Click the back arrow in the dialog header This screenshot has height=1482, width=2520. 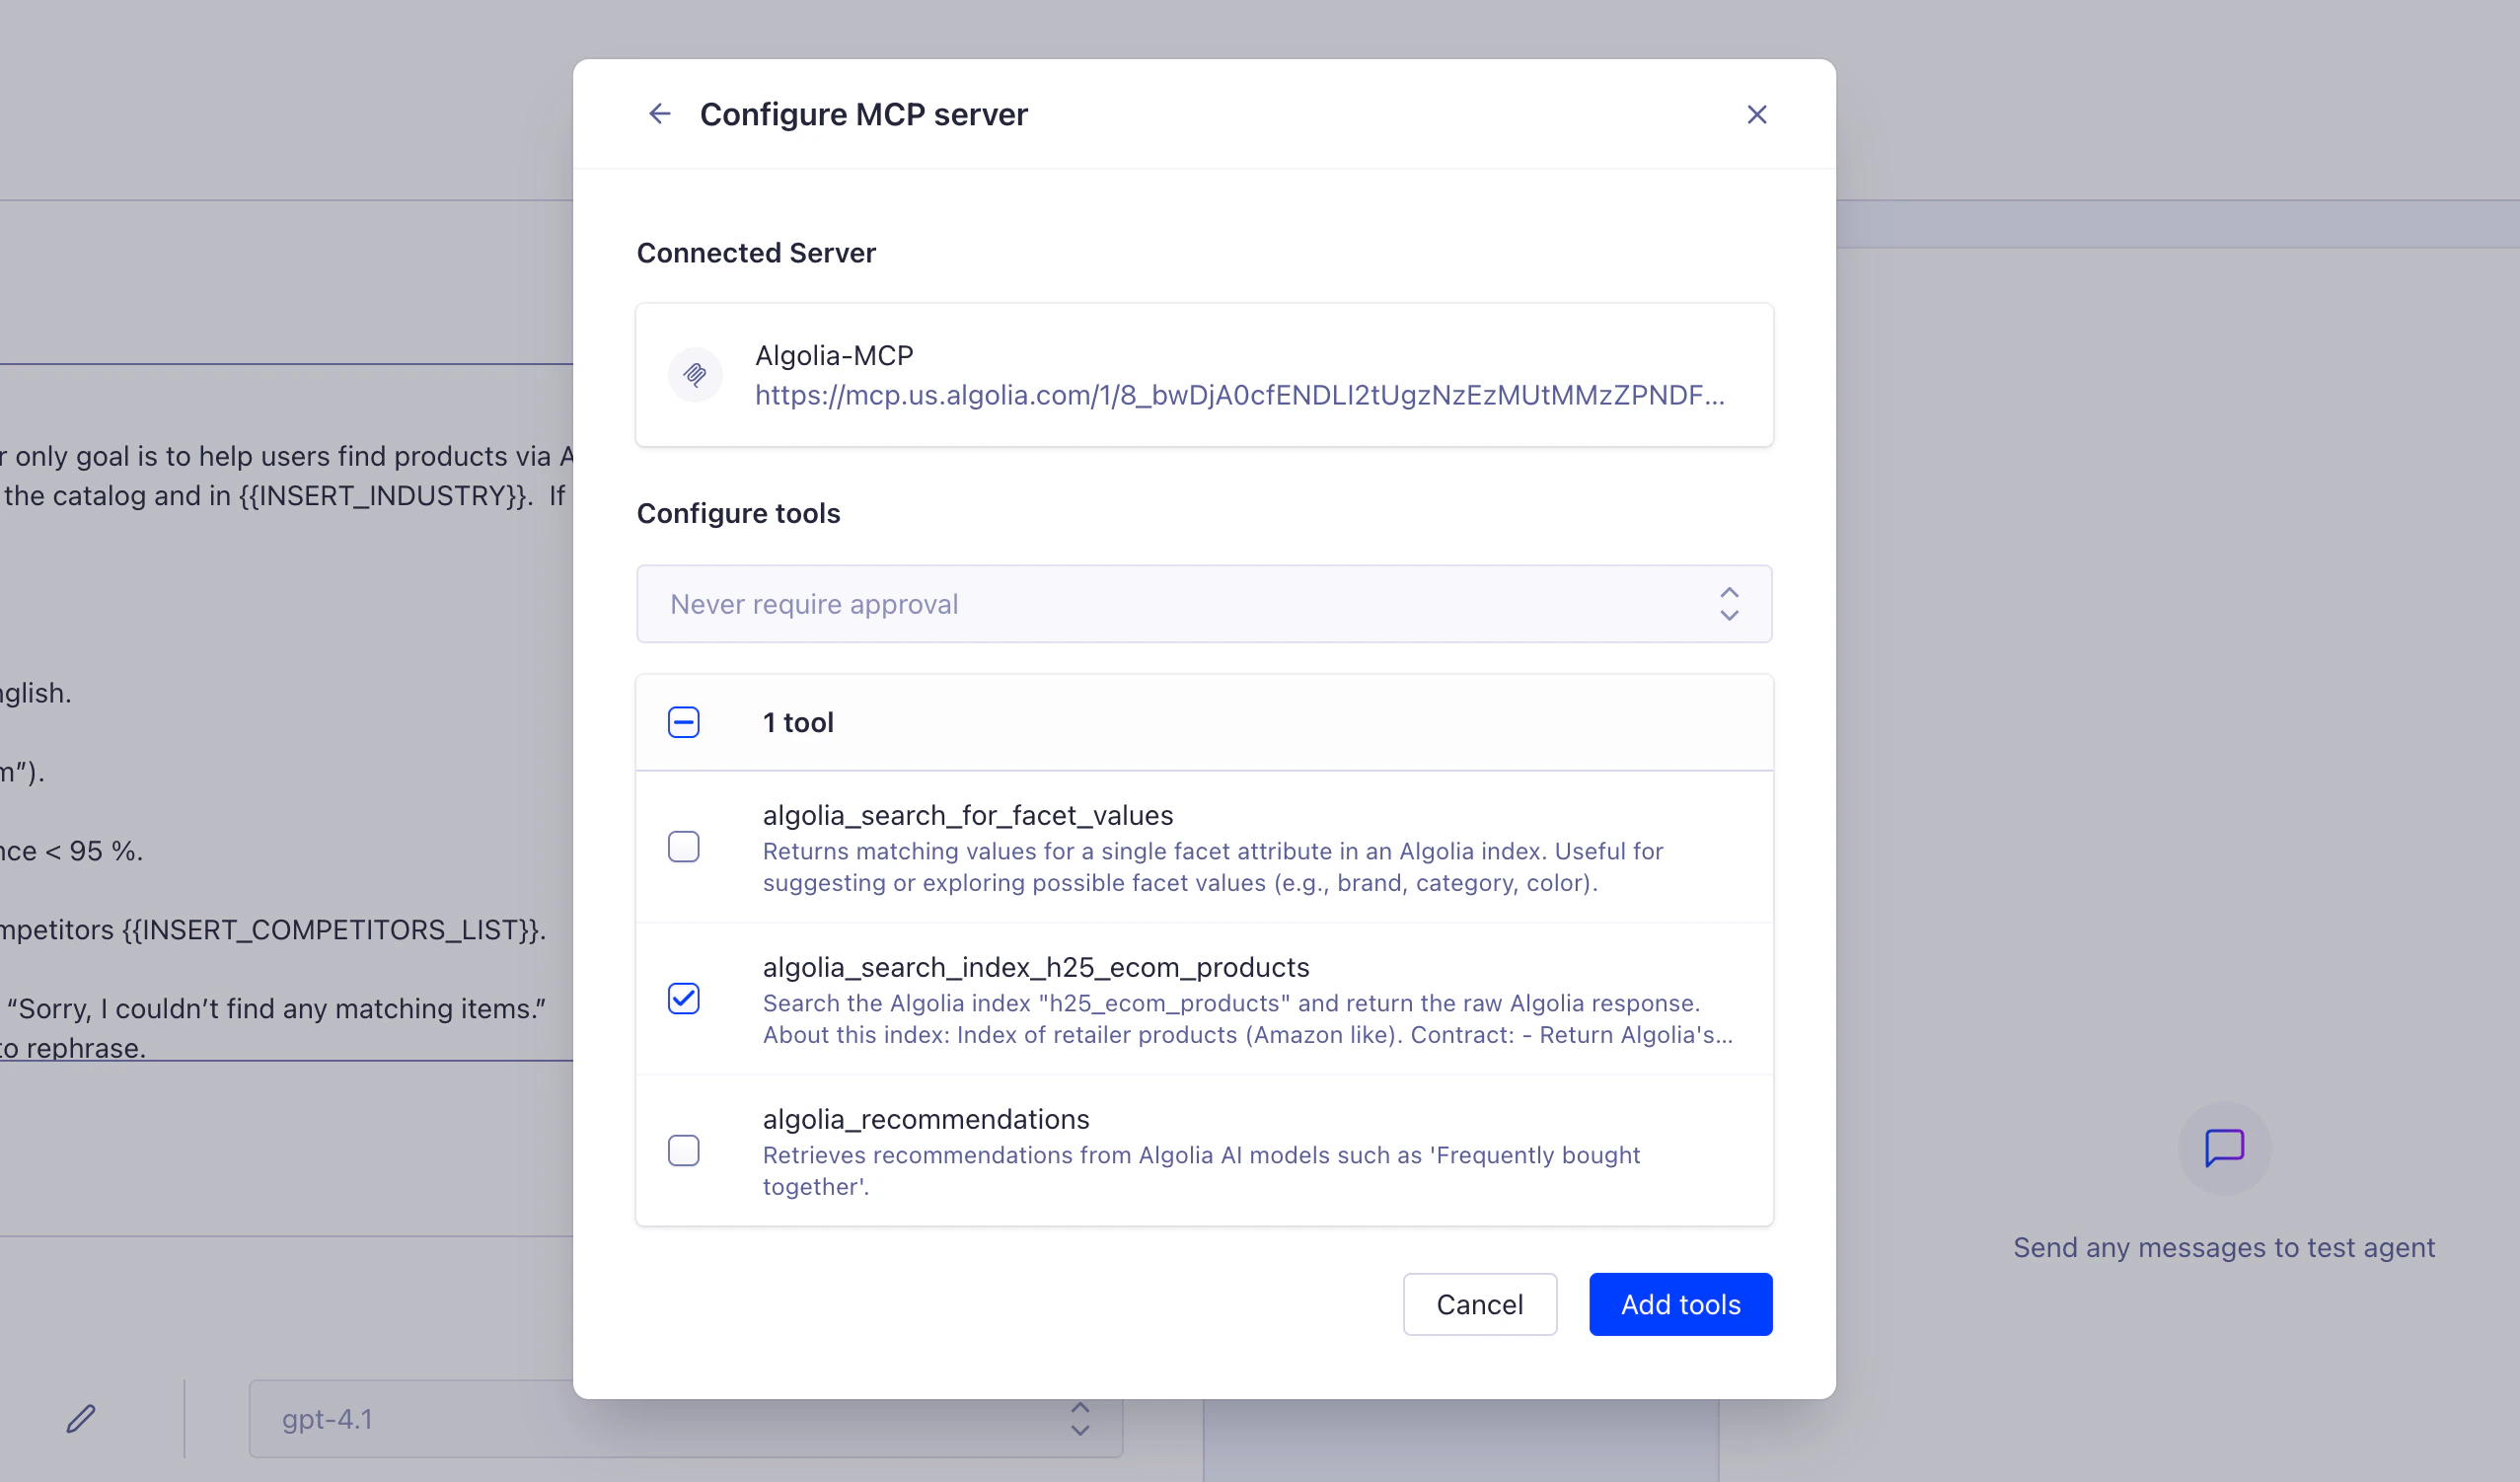[660, 113]
